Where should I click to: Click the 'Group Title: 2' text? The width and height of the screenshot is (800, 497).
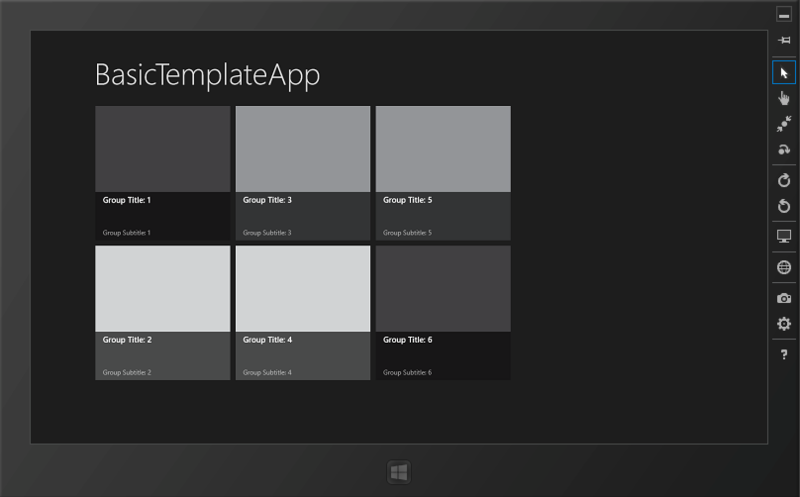pyautogui.click(x=127, y=340)
